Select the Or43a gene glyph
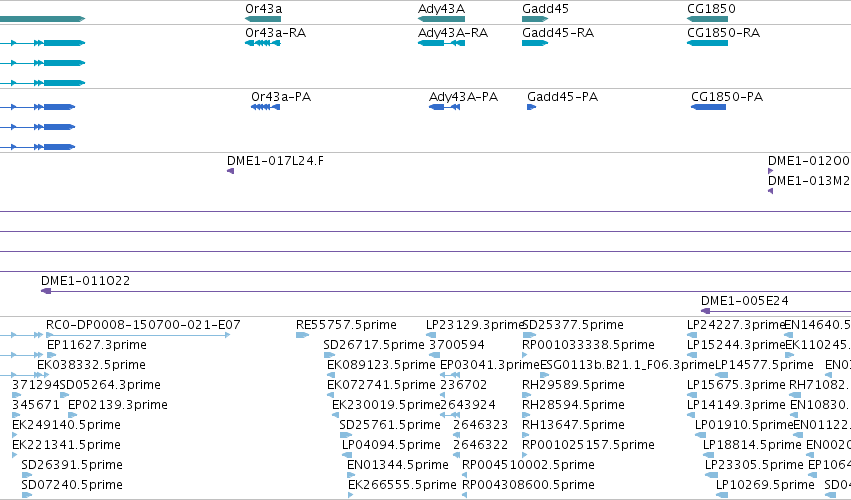The image size is (851, 500). [x=263, y=19]
